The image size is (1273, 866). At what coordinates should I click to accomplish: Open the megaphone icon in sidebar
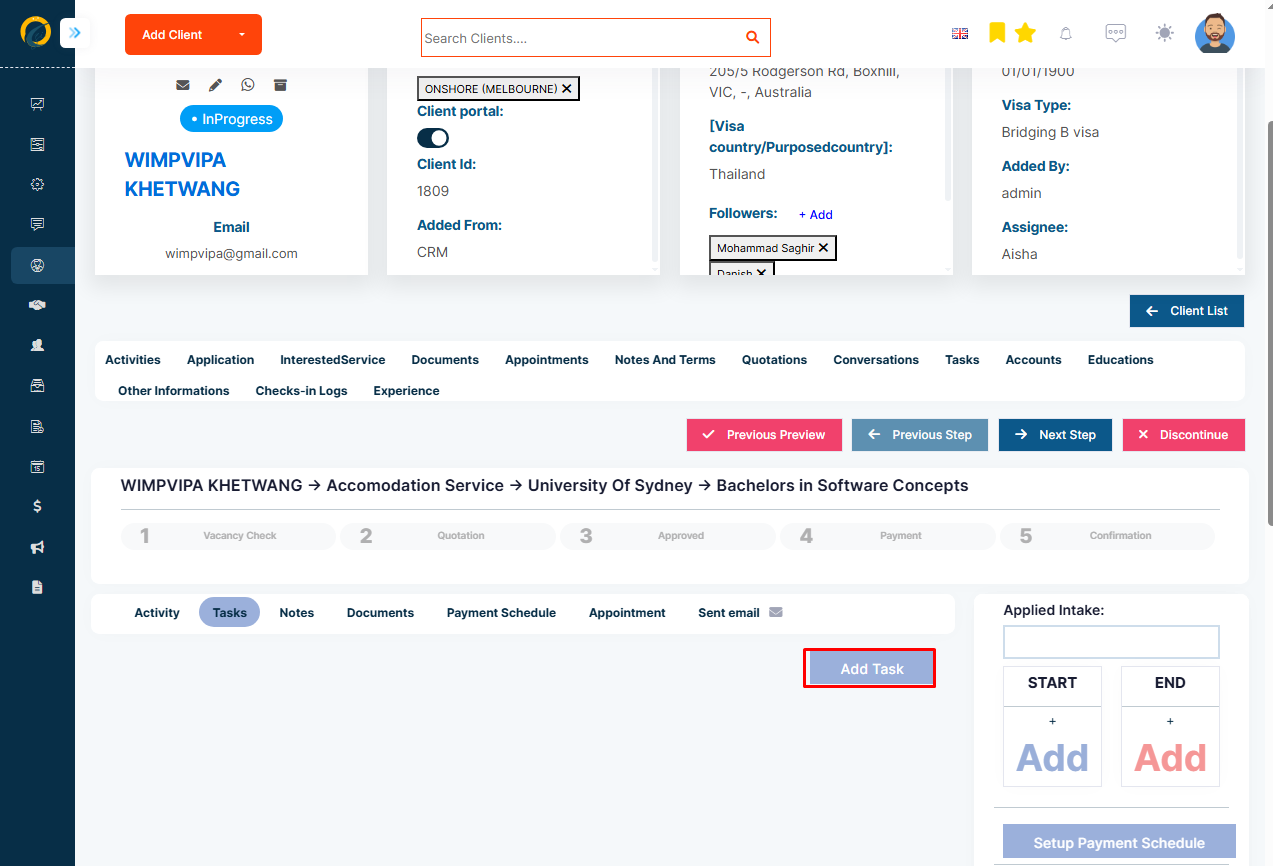37,547
